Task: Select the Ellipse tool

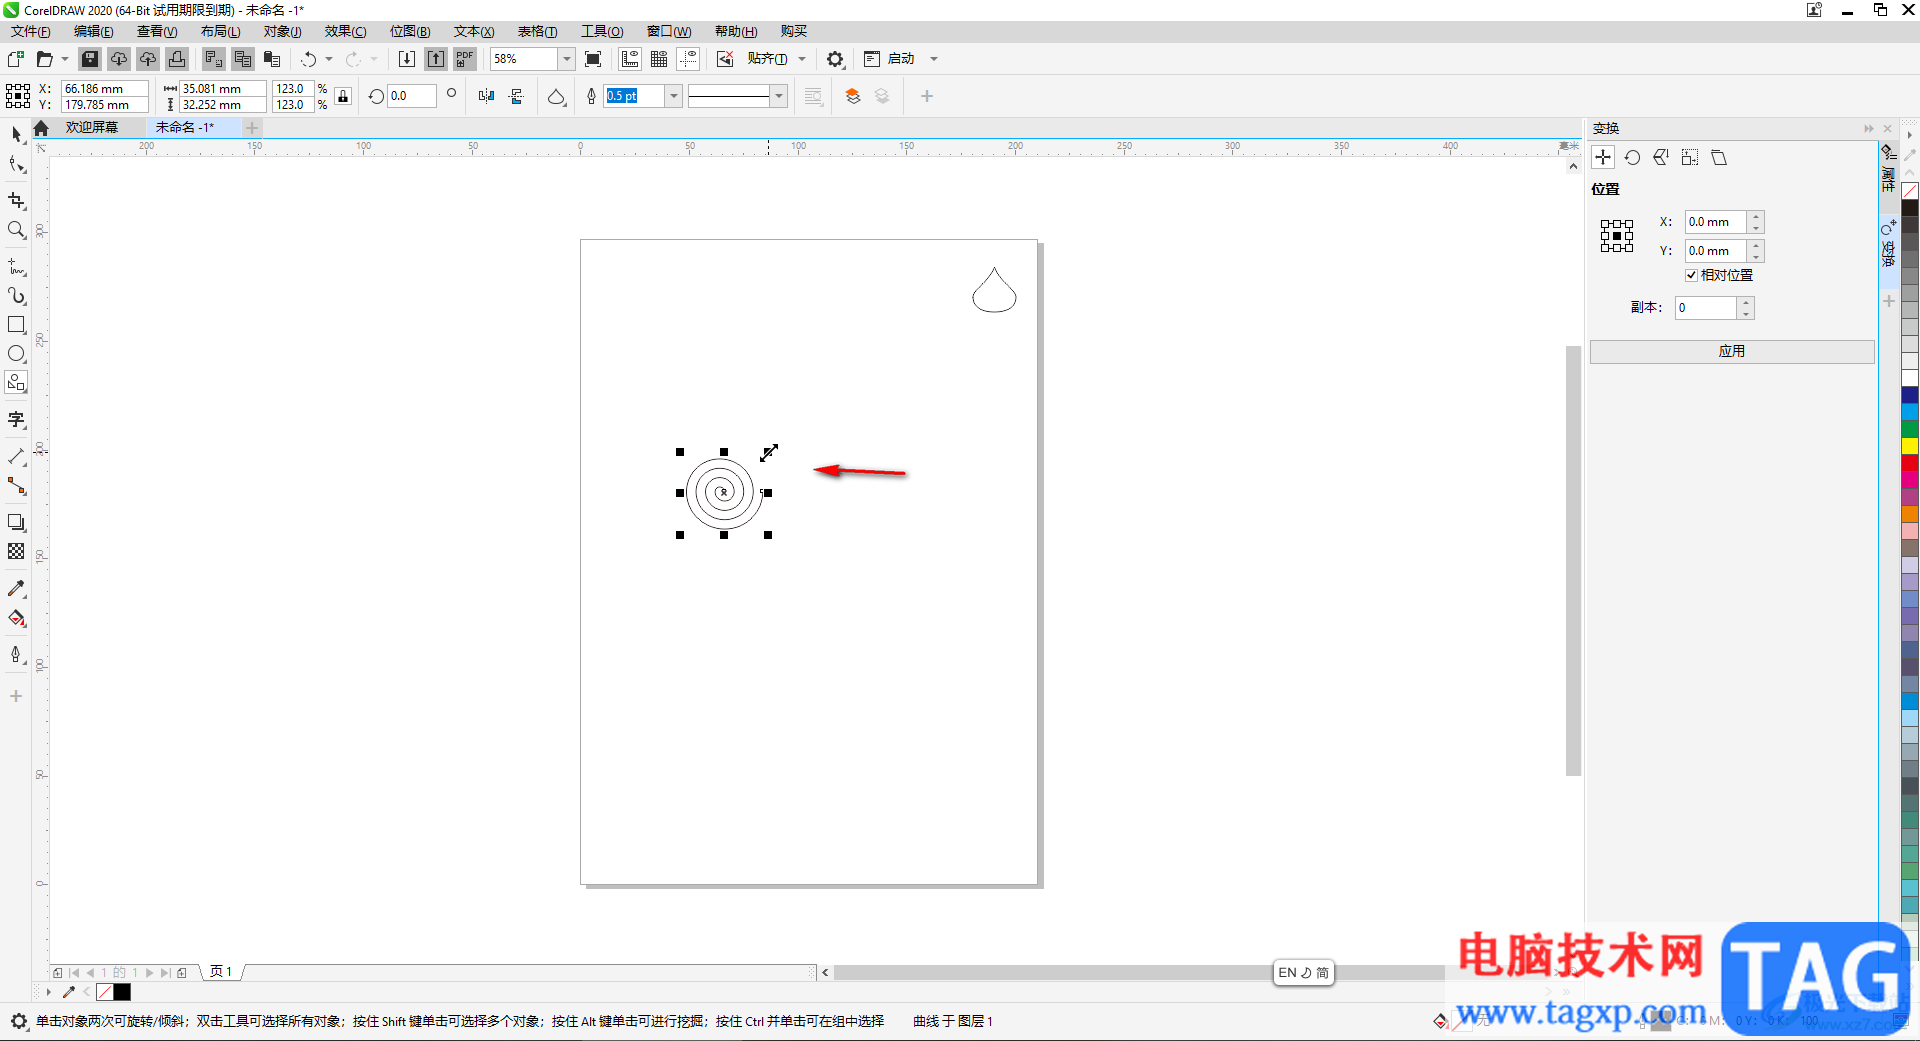Action: click(x=16, y=354)
